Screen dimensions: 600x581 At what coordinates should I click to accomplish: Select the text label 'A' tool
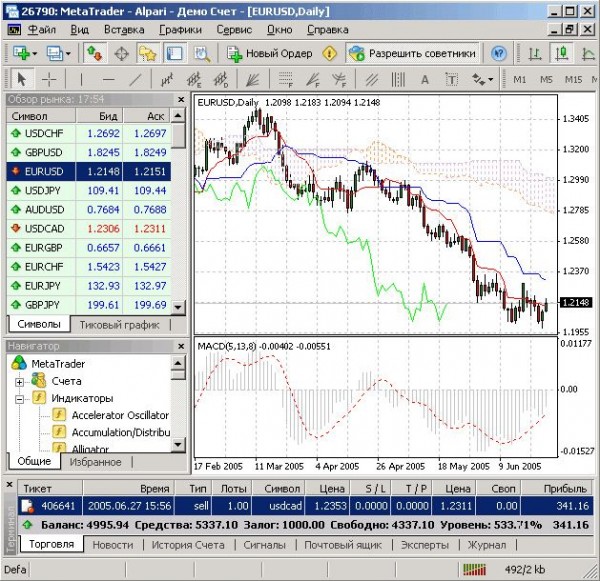(424, 79)
